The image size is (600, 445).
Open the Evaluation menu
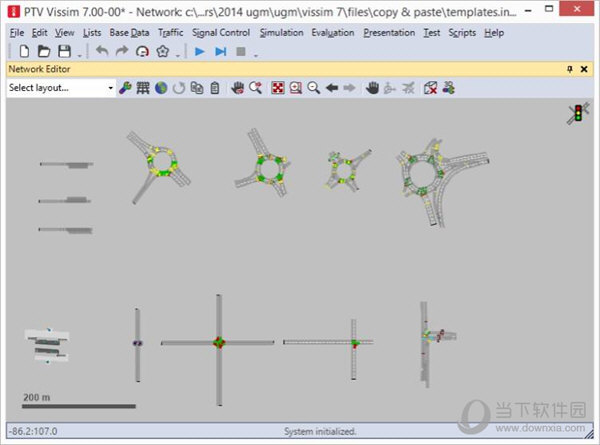pos(333,33)
